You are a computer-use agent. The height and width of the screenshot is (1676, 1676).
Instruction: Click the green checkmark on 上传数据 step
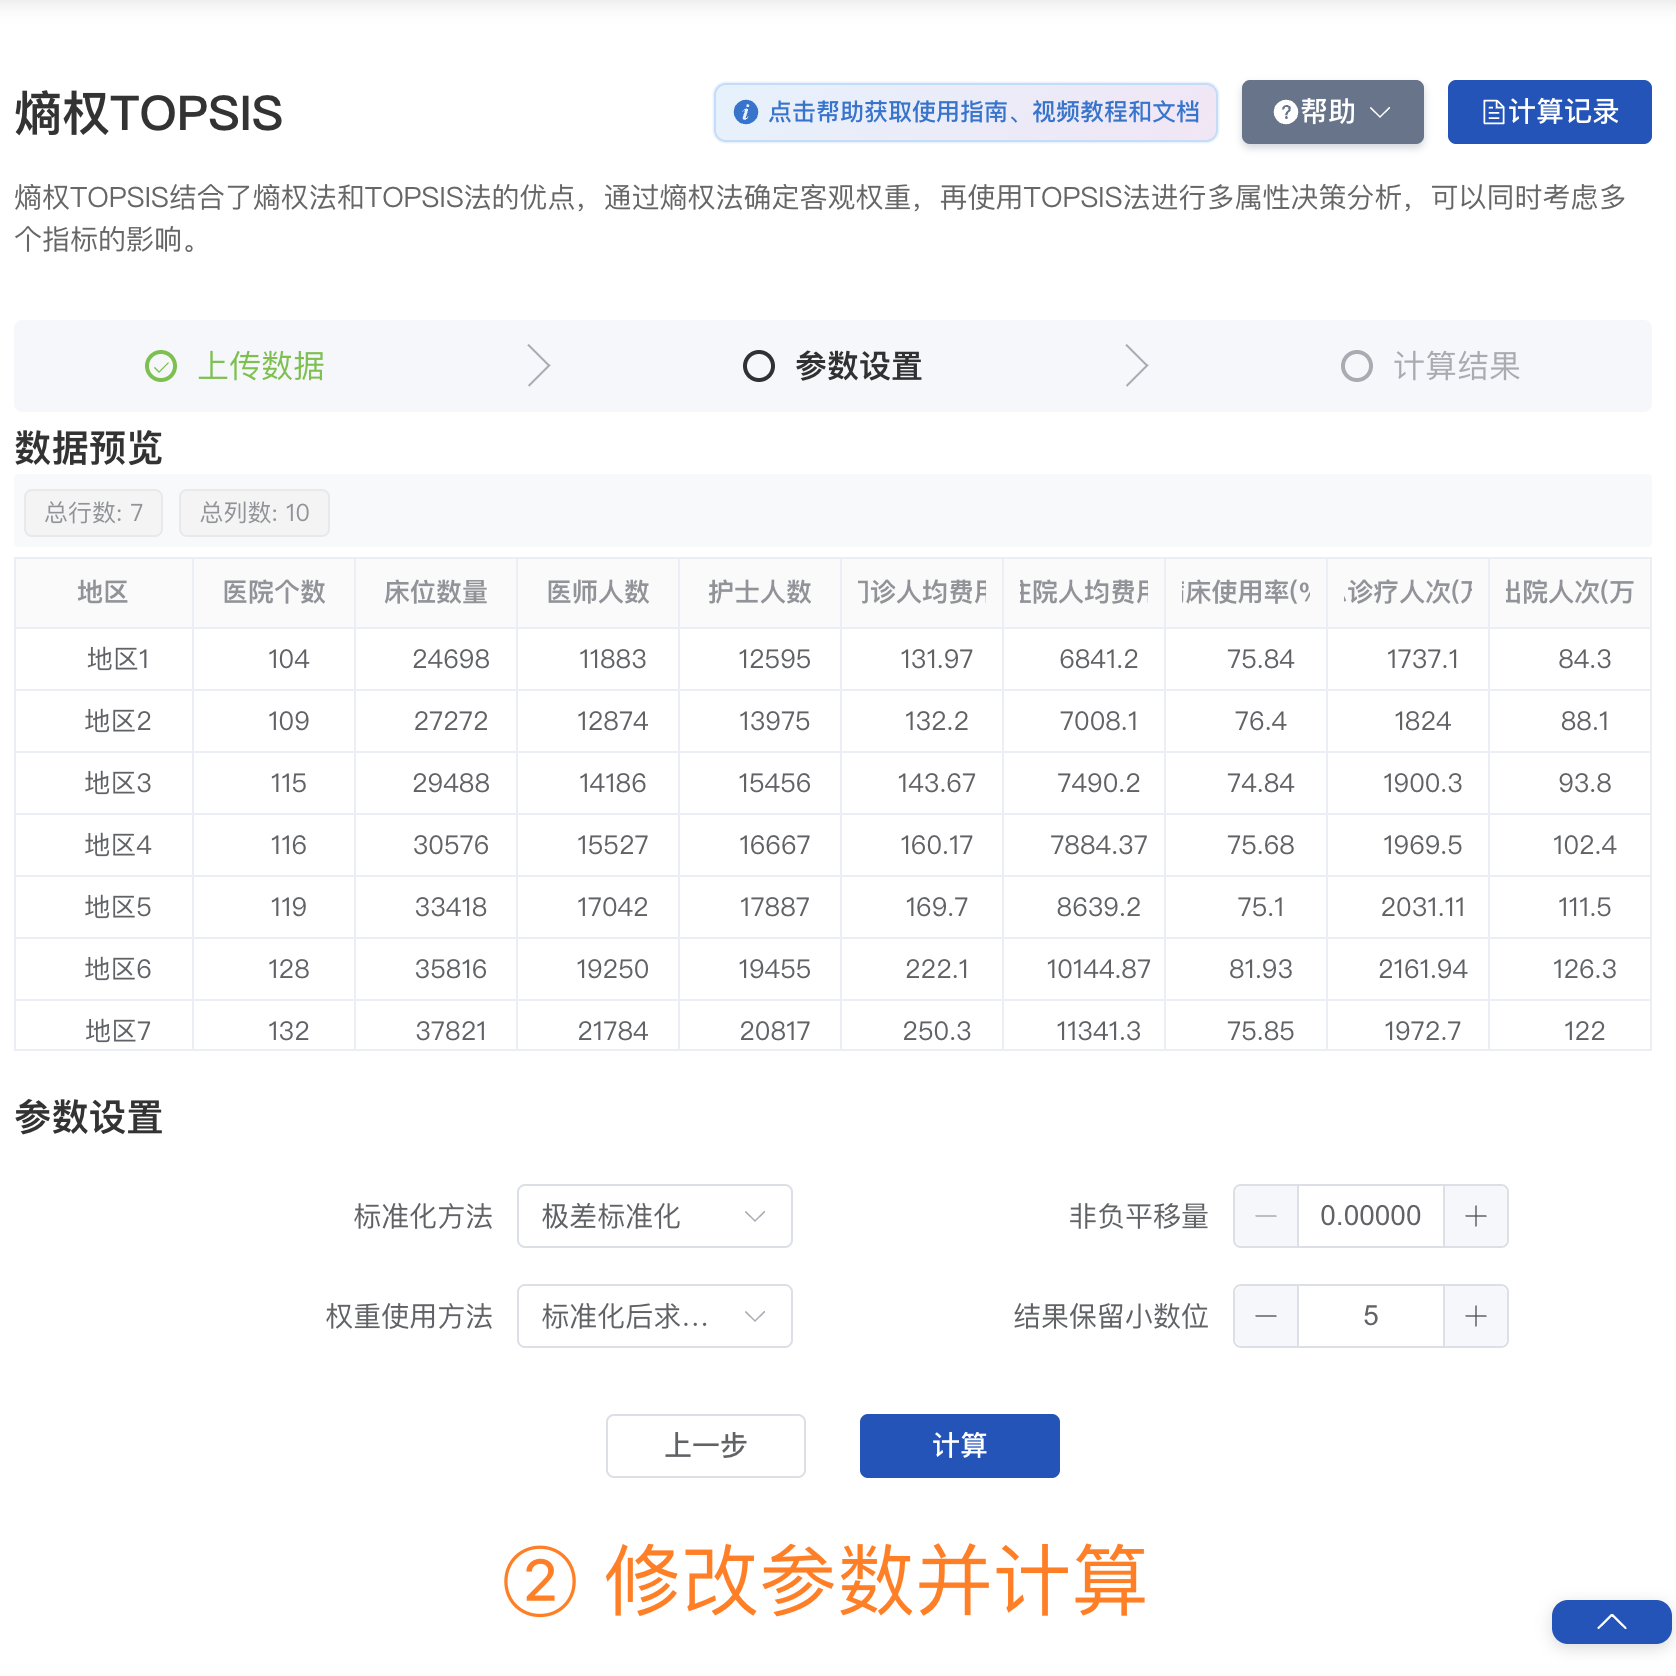coord(160,366)
